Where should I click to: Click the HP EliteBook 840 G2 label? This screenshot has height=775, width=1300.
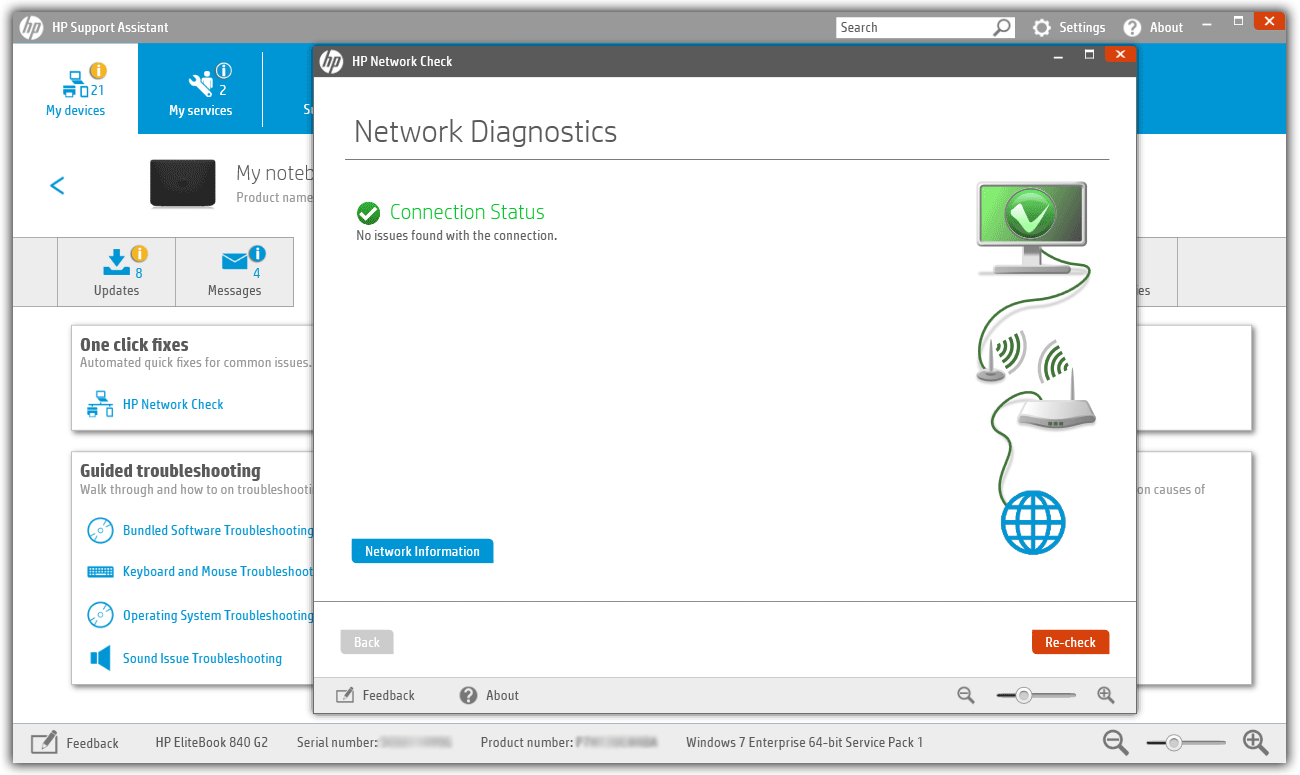[211, 743]
